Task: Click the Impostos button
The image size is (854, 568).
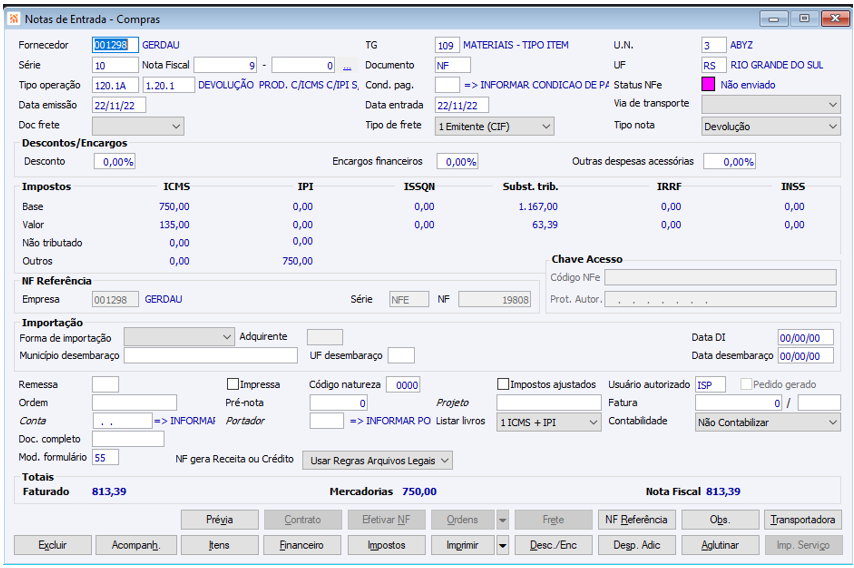Action: [386, 545]
